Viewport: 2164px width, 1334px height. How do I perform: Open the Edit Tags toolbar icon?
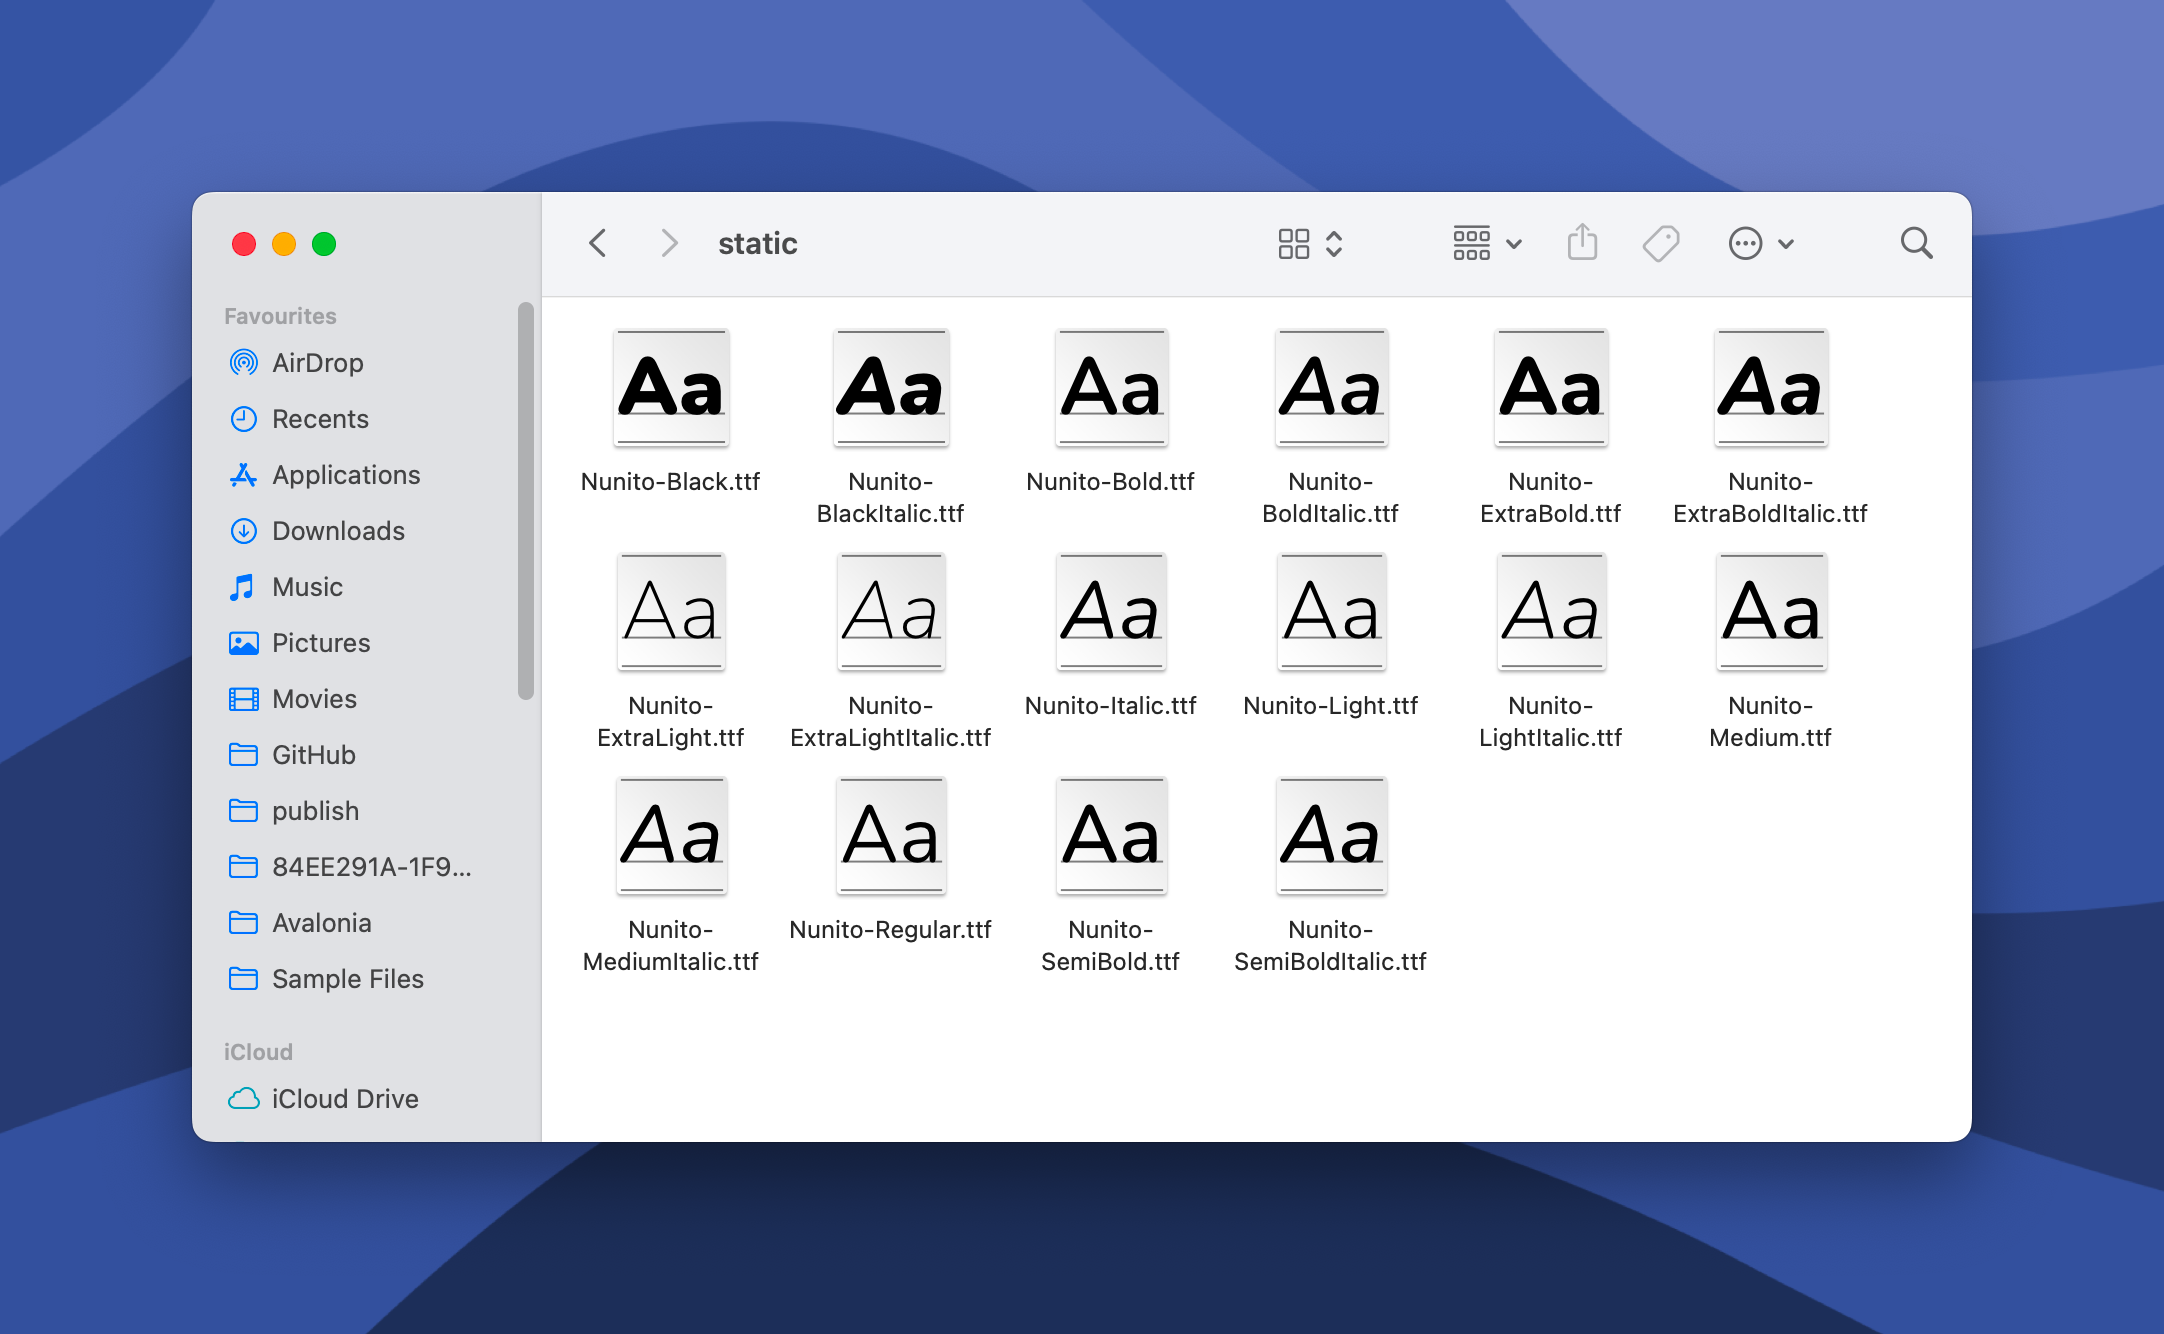(x=1661, y=243)
